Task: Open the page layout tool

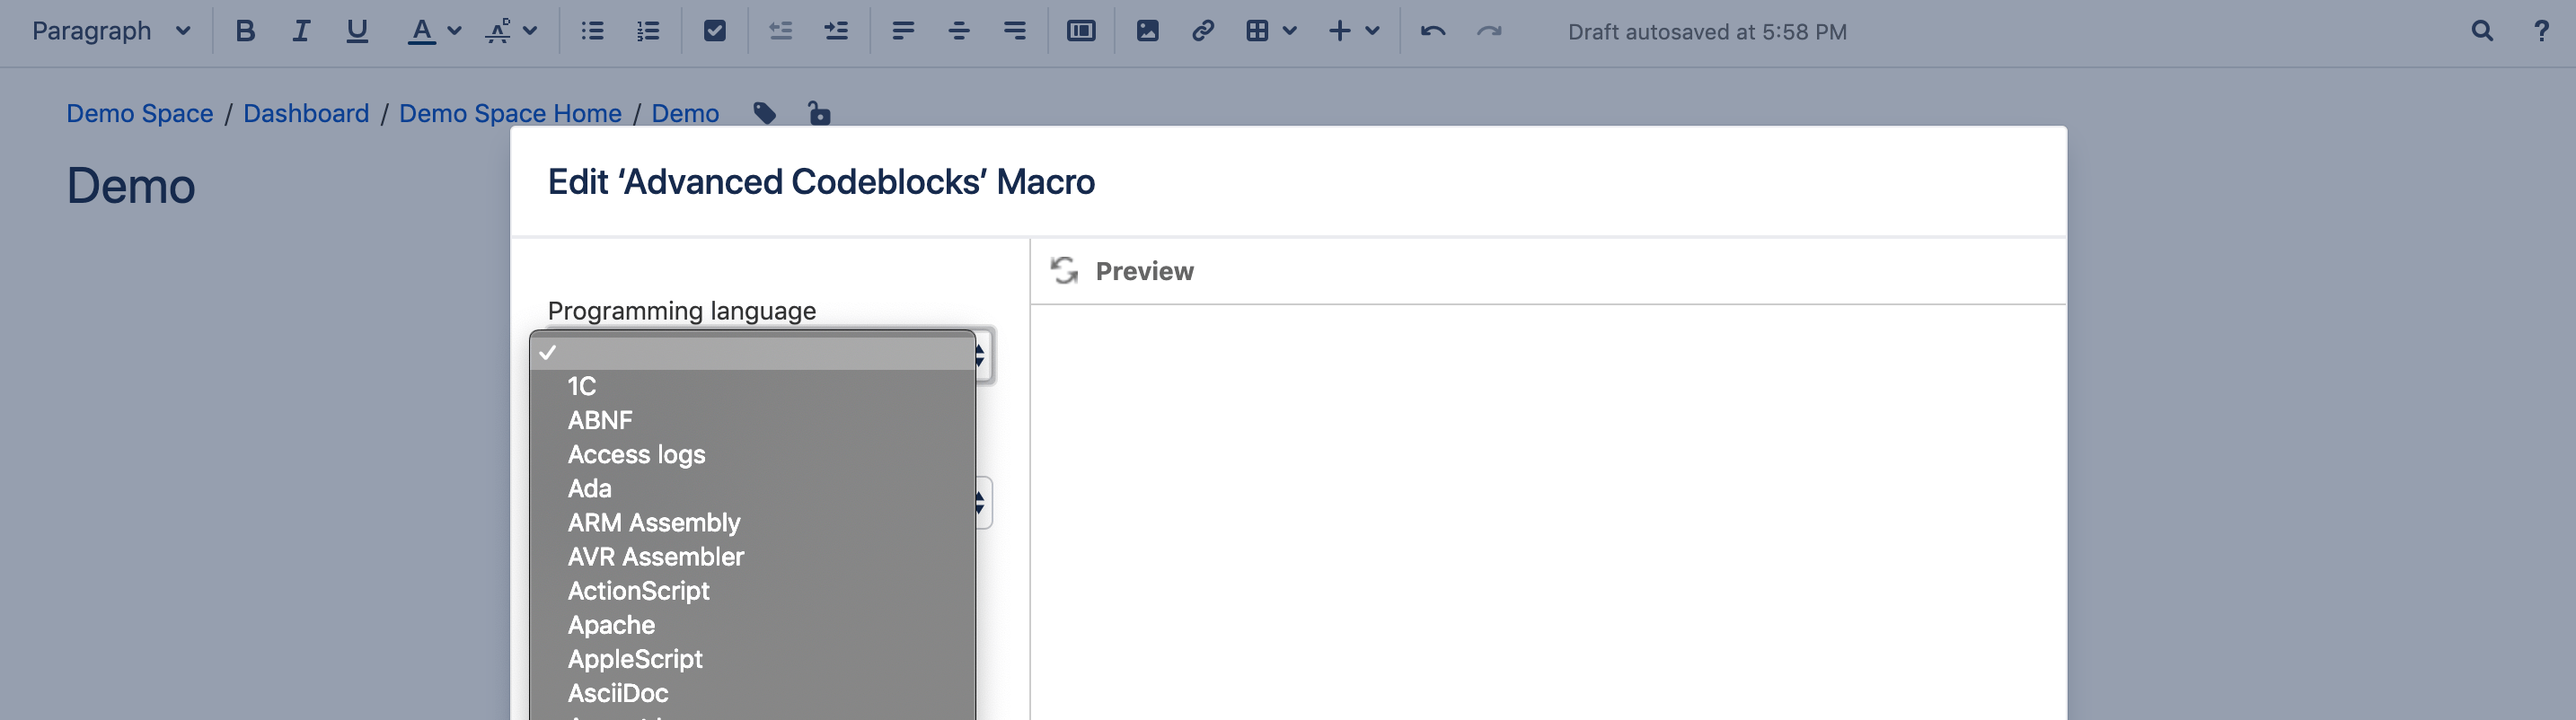Action: 1081,31
